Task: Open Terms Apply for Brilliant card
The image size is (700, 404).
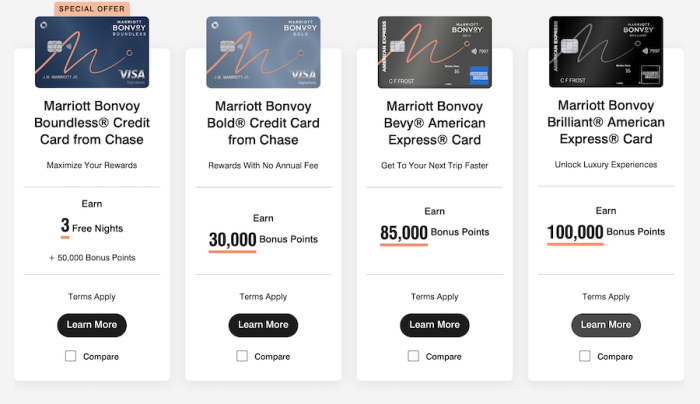Action: [606, 297]
